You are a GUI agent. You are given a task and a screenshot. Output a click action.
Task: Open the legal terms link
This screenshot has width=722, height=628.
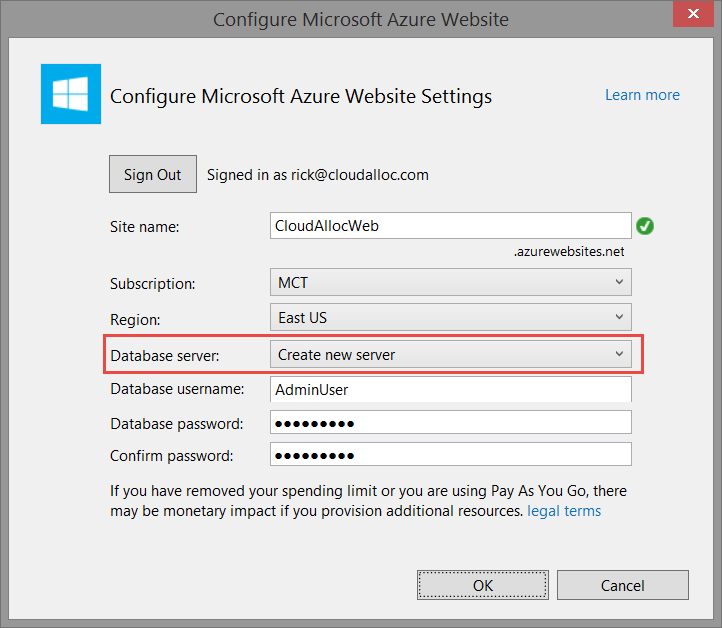pyautogui.click(x=564, y=511)
